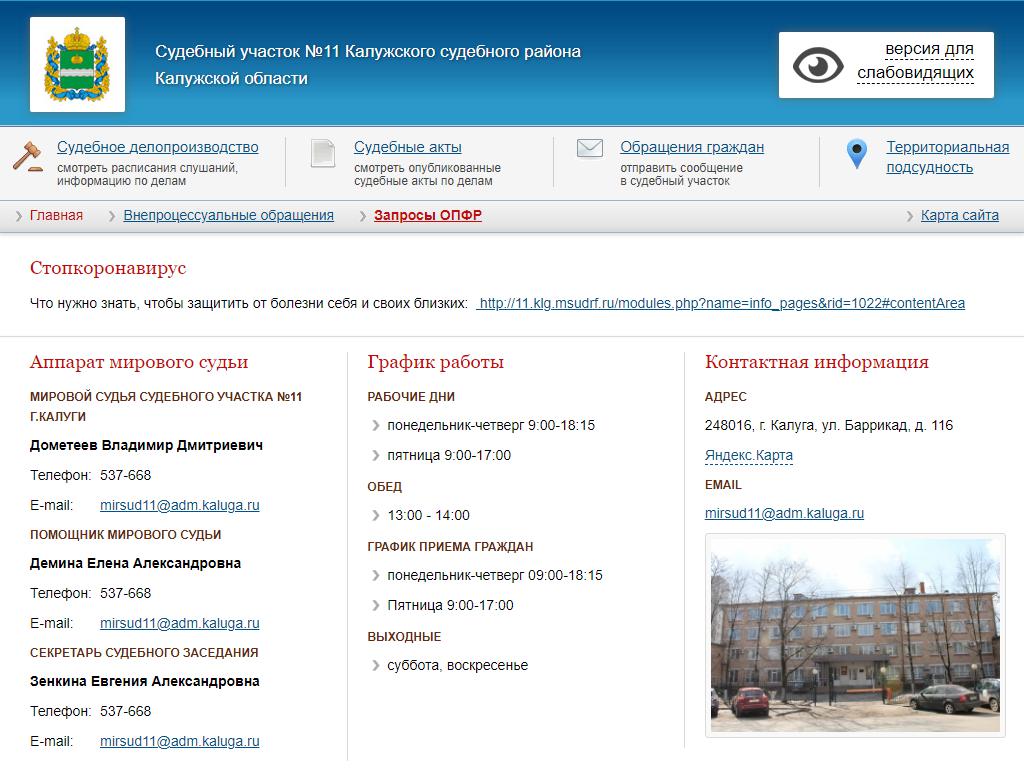
Task: Click the gavel icon for court proceedings
Action: pyautogui.click(x=27, y=156)
